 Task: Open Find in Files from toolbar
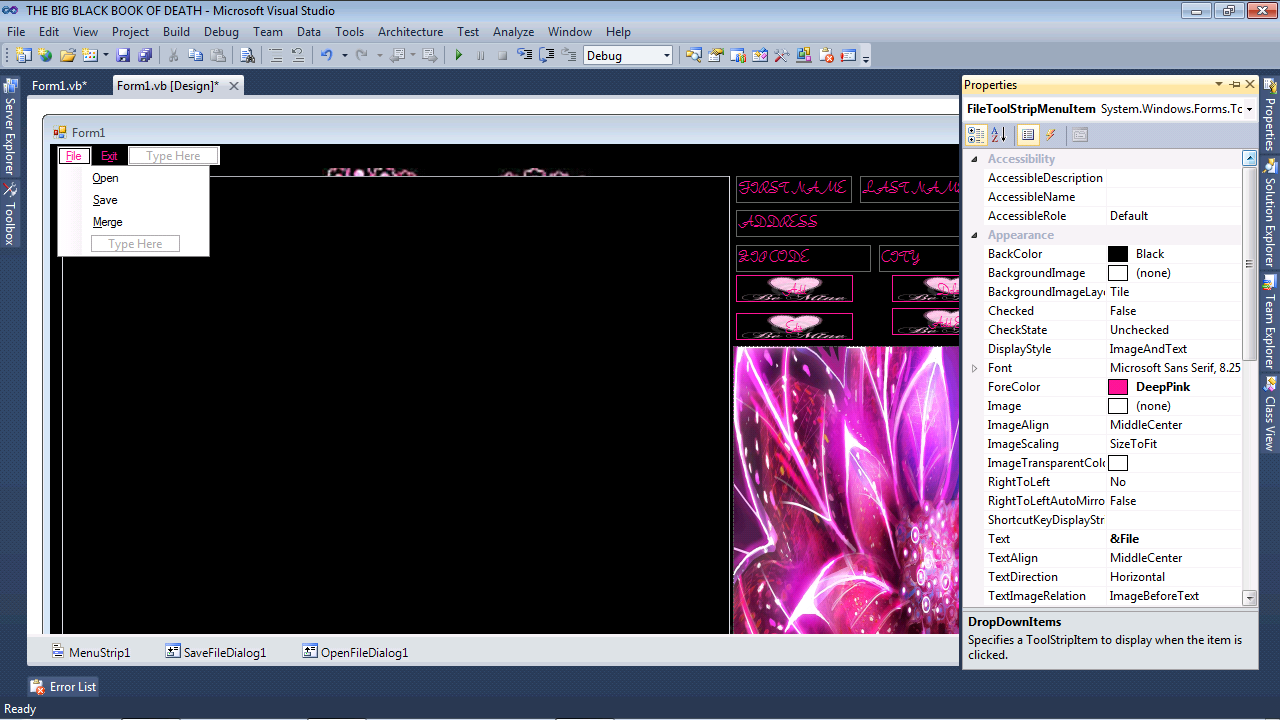(247, 56)
